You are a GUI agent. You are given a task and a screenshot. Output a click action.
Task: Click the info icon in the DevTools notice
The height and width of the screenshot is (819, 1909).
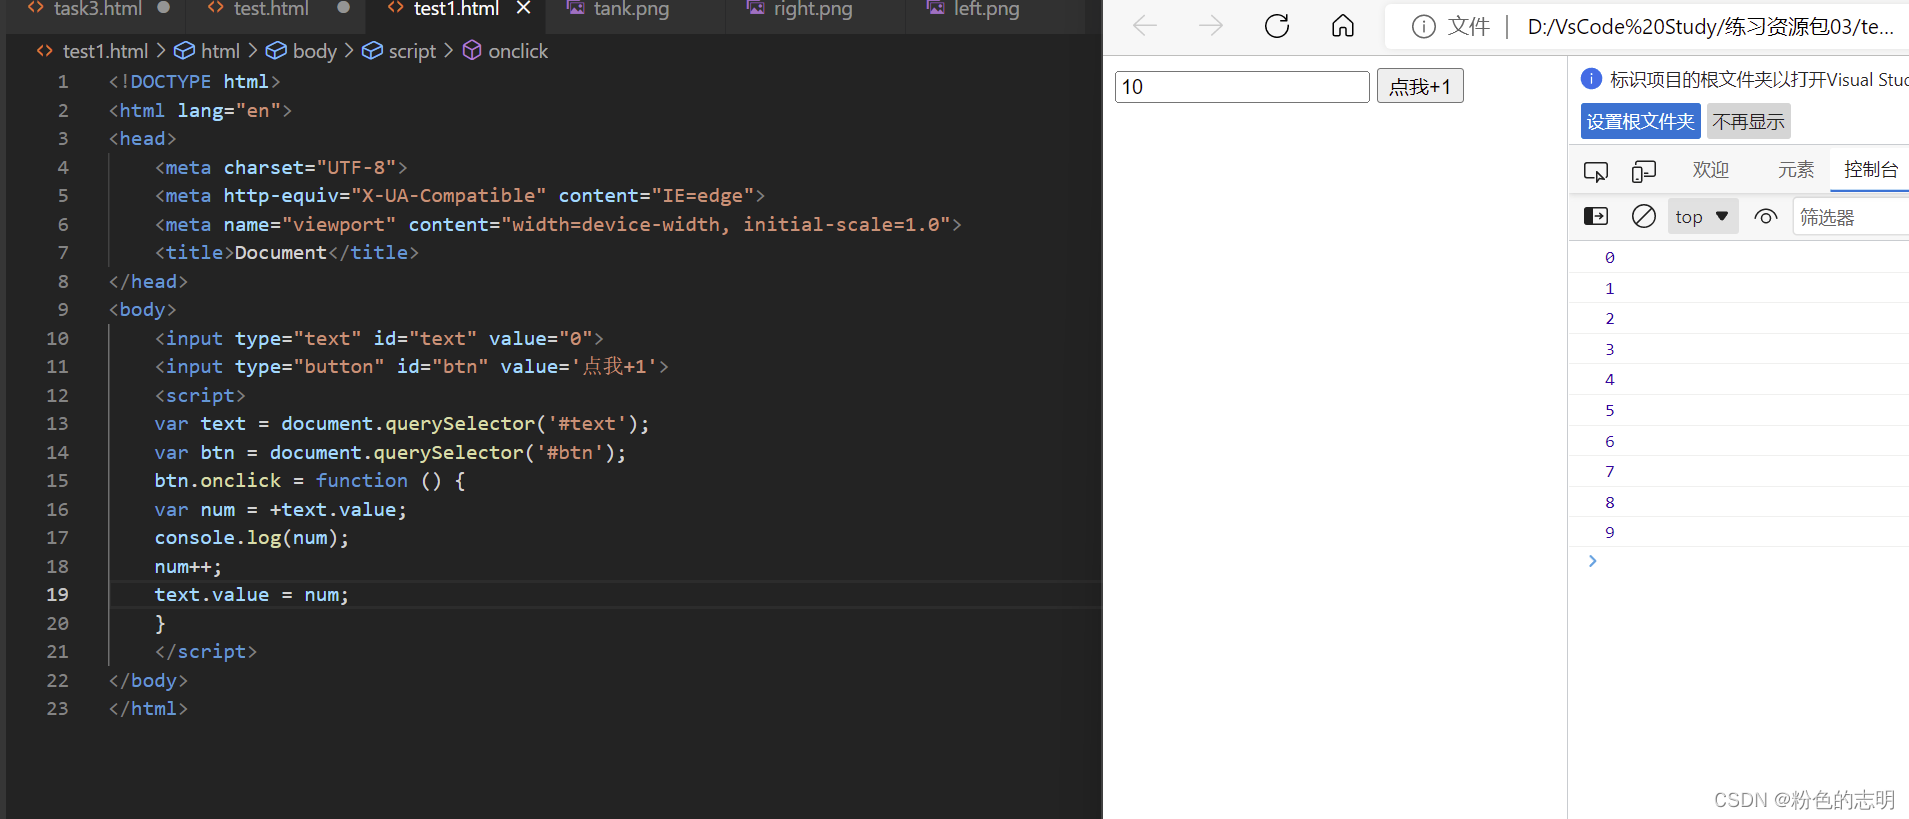(x=1591, y=79)
